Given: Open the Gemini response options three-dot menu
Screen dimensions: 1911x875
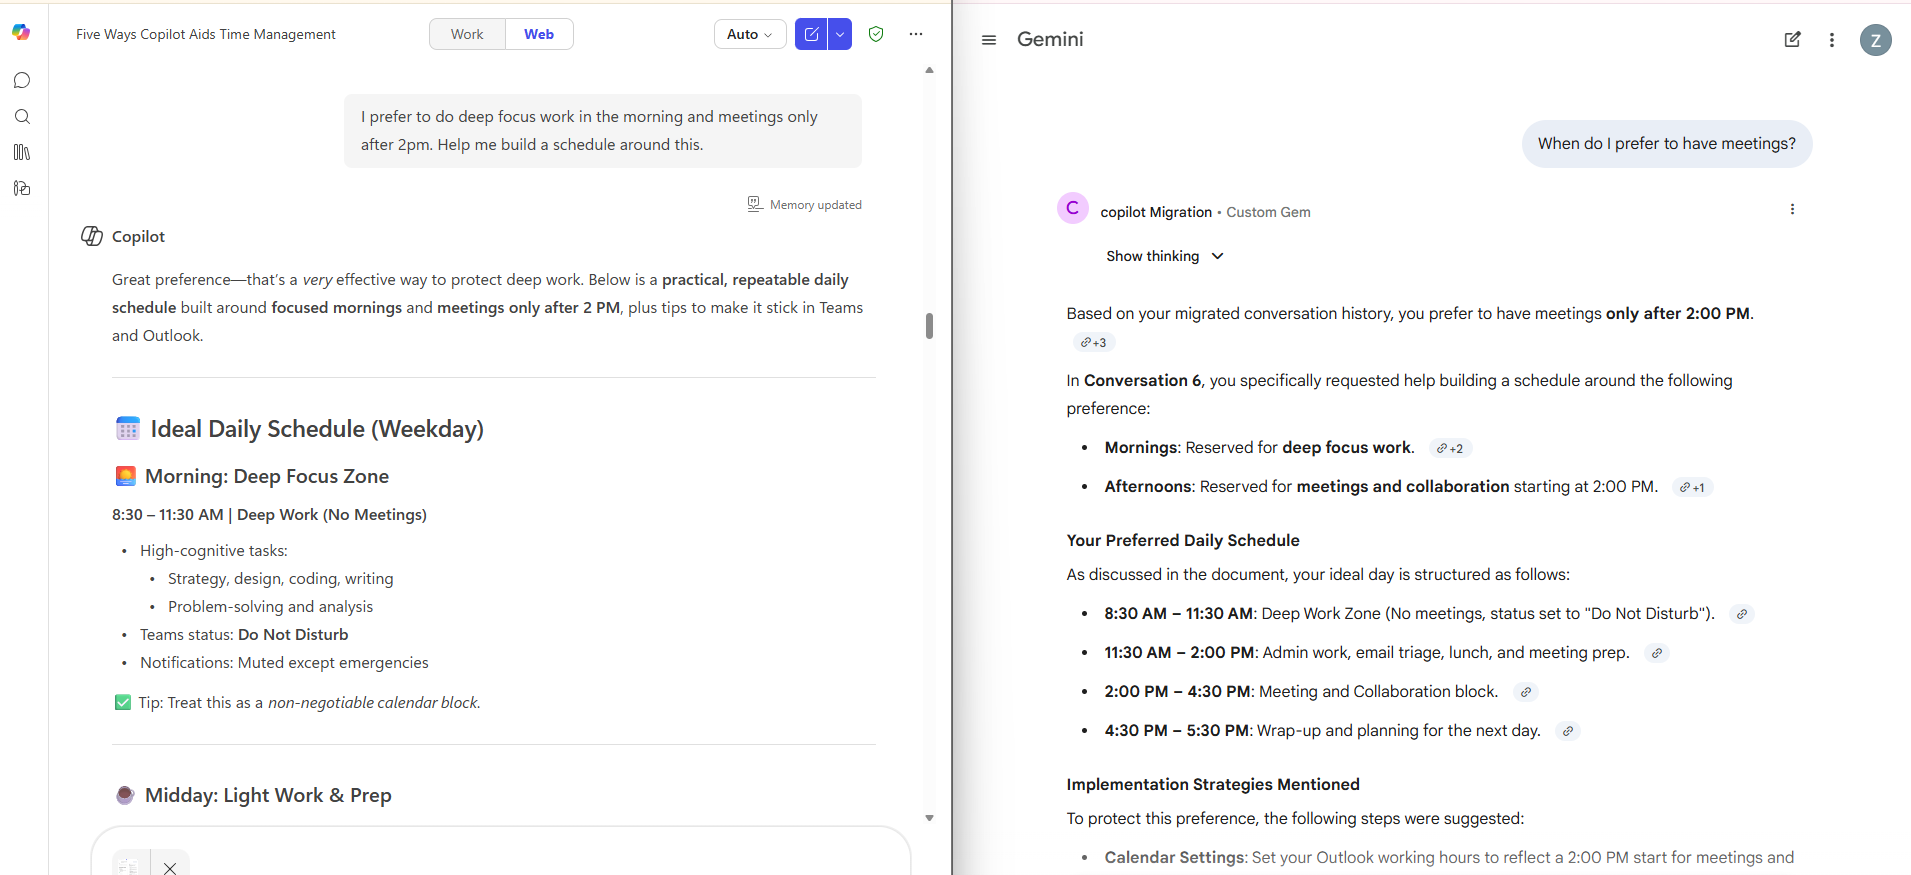Looking at the screenshot, I should tap(1792, 209).
